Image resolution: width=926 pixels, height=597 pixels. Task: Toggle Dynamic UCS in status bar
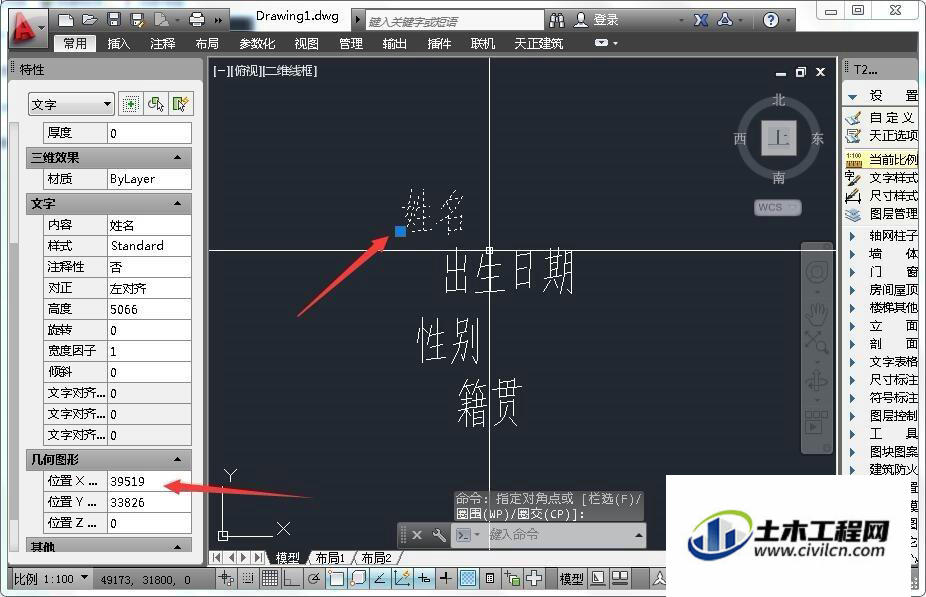tap(402, 579)
